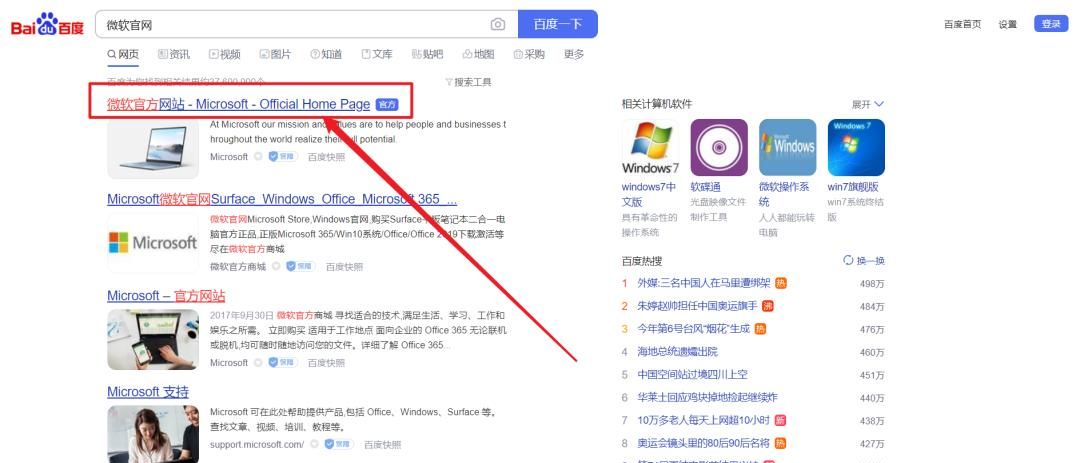Open 百度快照 for 微软官方商城 result

click(x=344, y=267)
